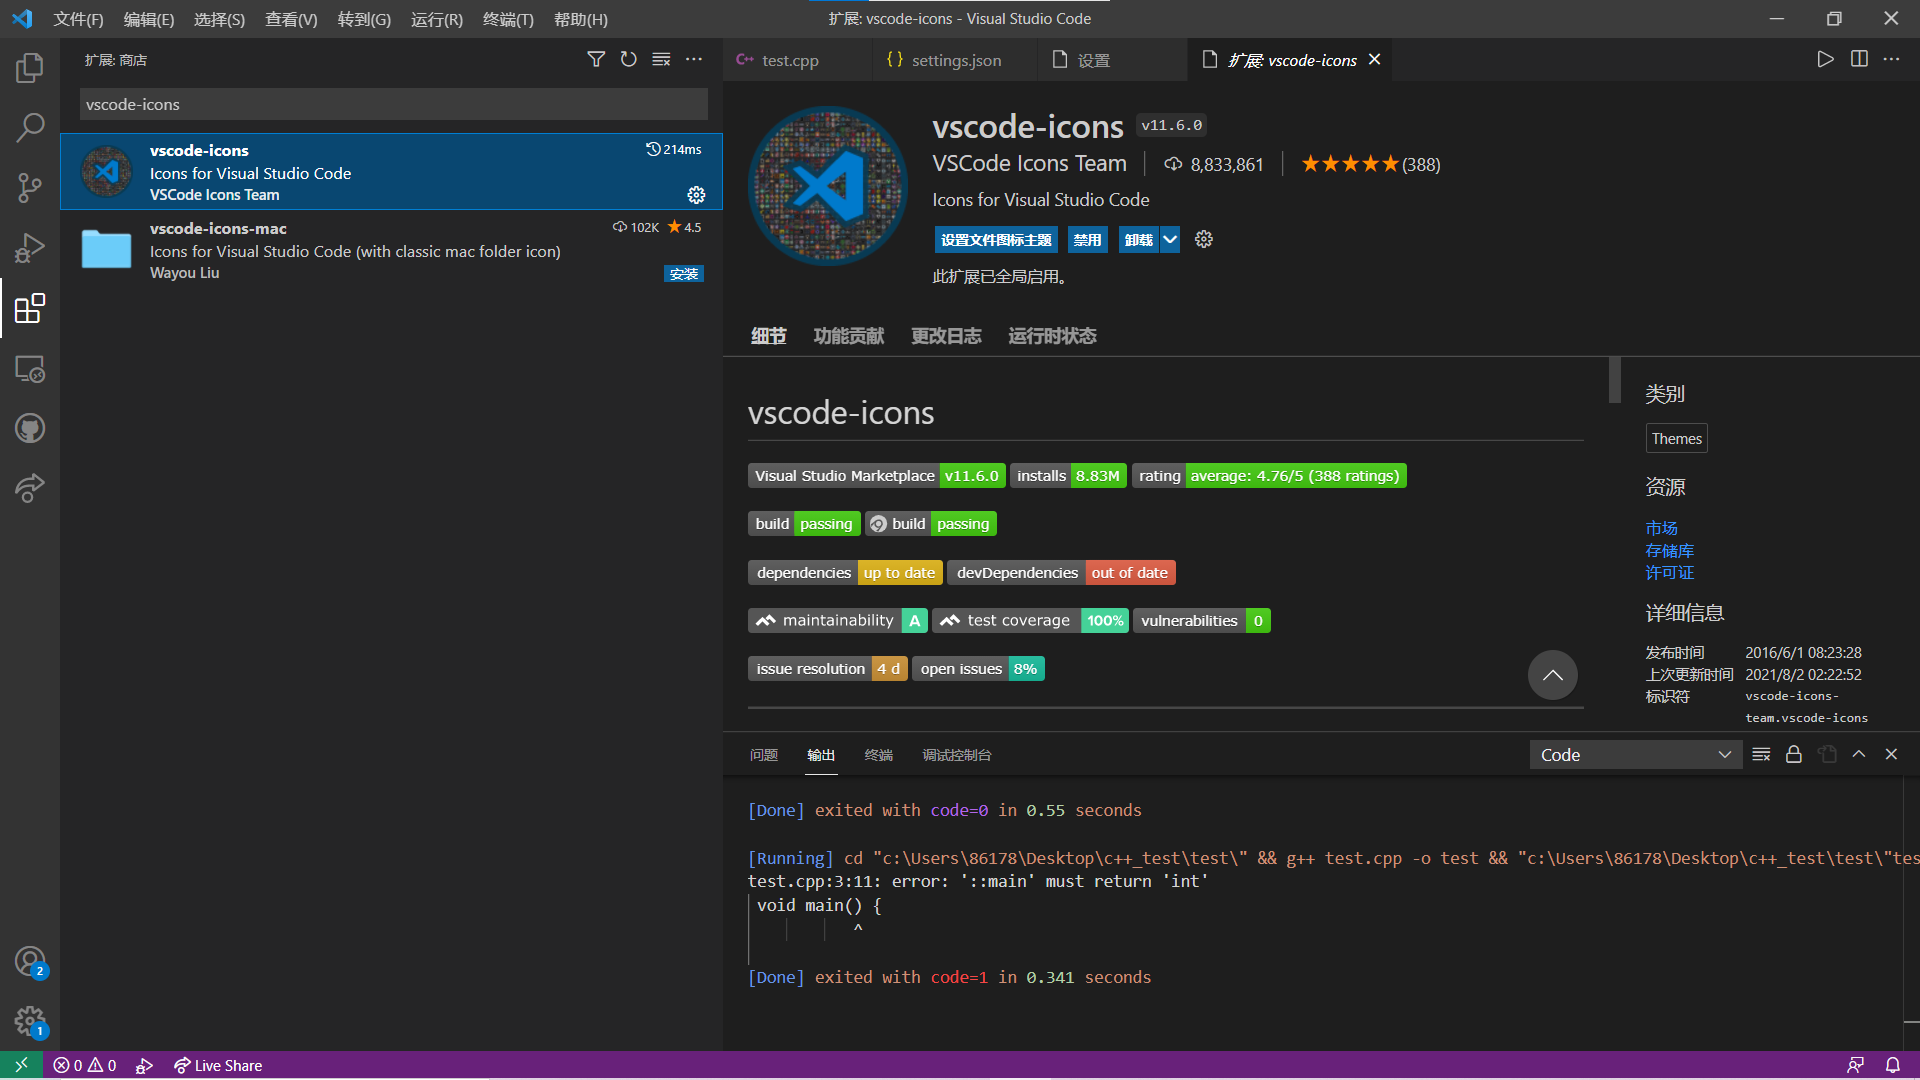Open the 文件(F) menu
The height and width of the screenshot is (1080, 1920).
coord(78,19)
